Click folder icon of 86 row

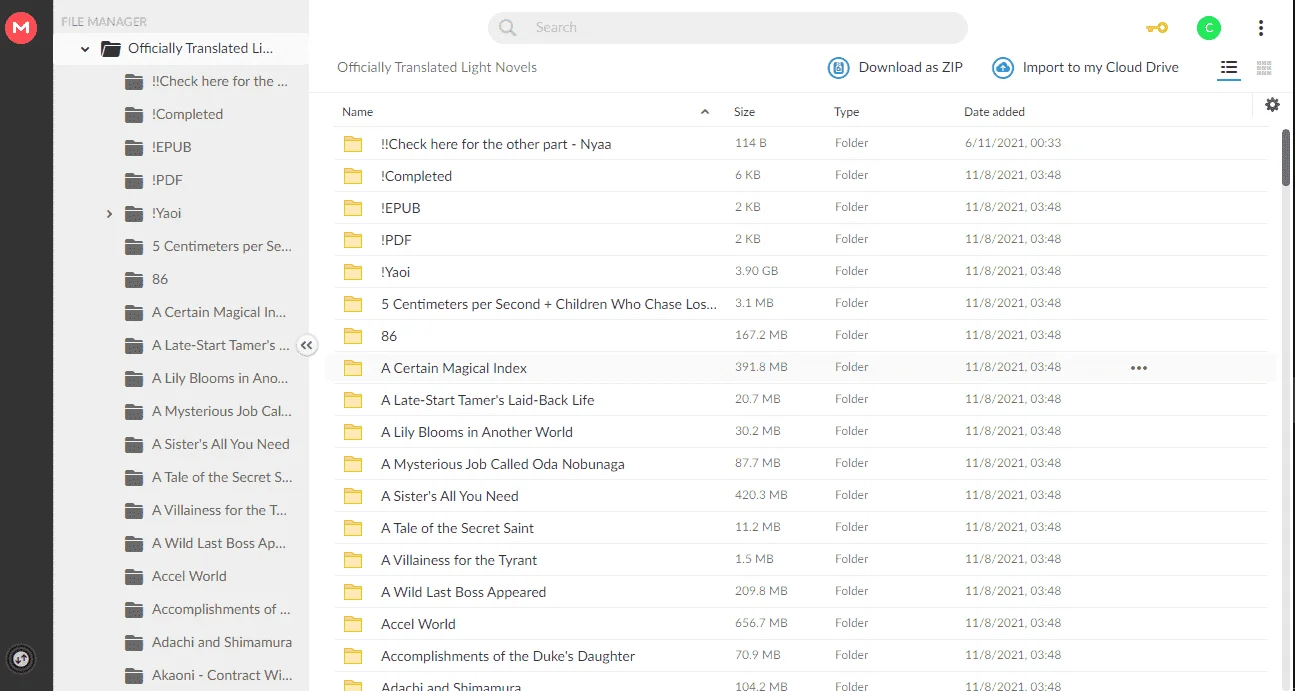(352, 336)
